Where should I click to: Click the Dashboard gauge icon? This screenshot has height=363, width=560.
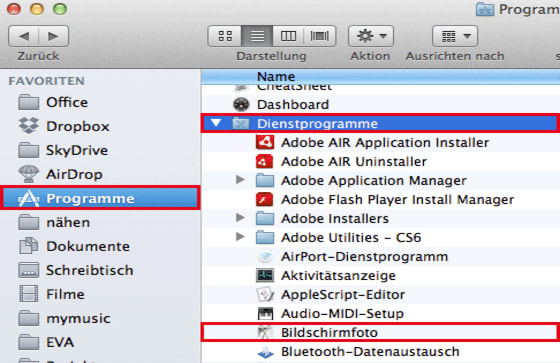[241, 104]
